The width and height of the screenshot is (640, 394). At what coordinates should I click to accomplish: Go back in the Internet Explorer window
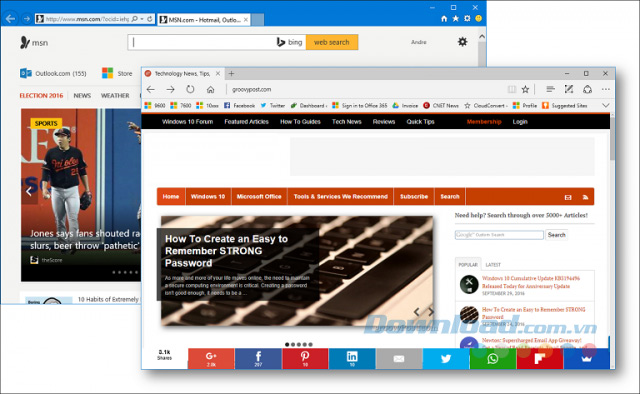pyautogui.click(x=11, y=19)
